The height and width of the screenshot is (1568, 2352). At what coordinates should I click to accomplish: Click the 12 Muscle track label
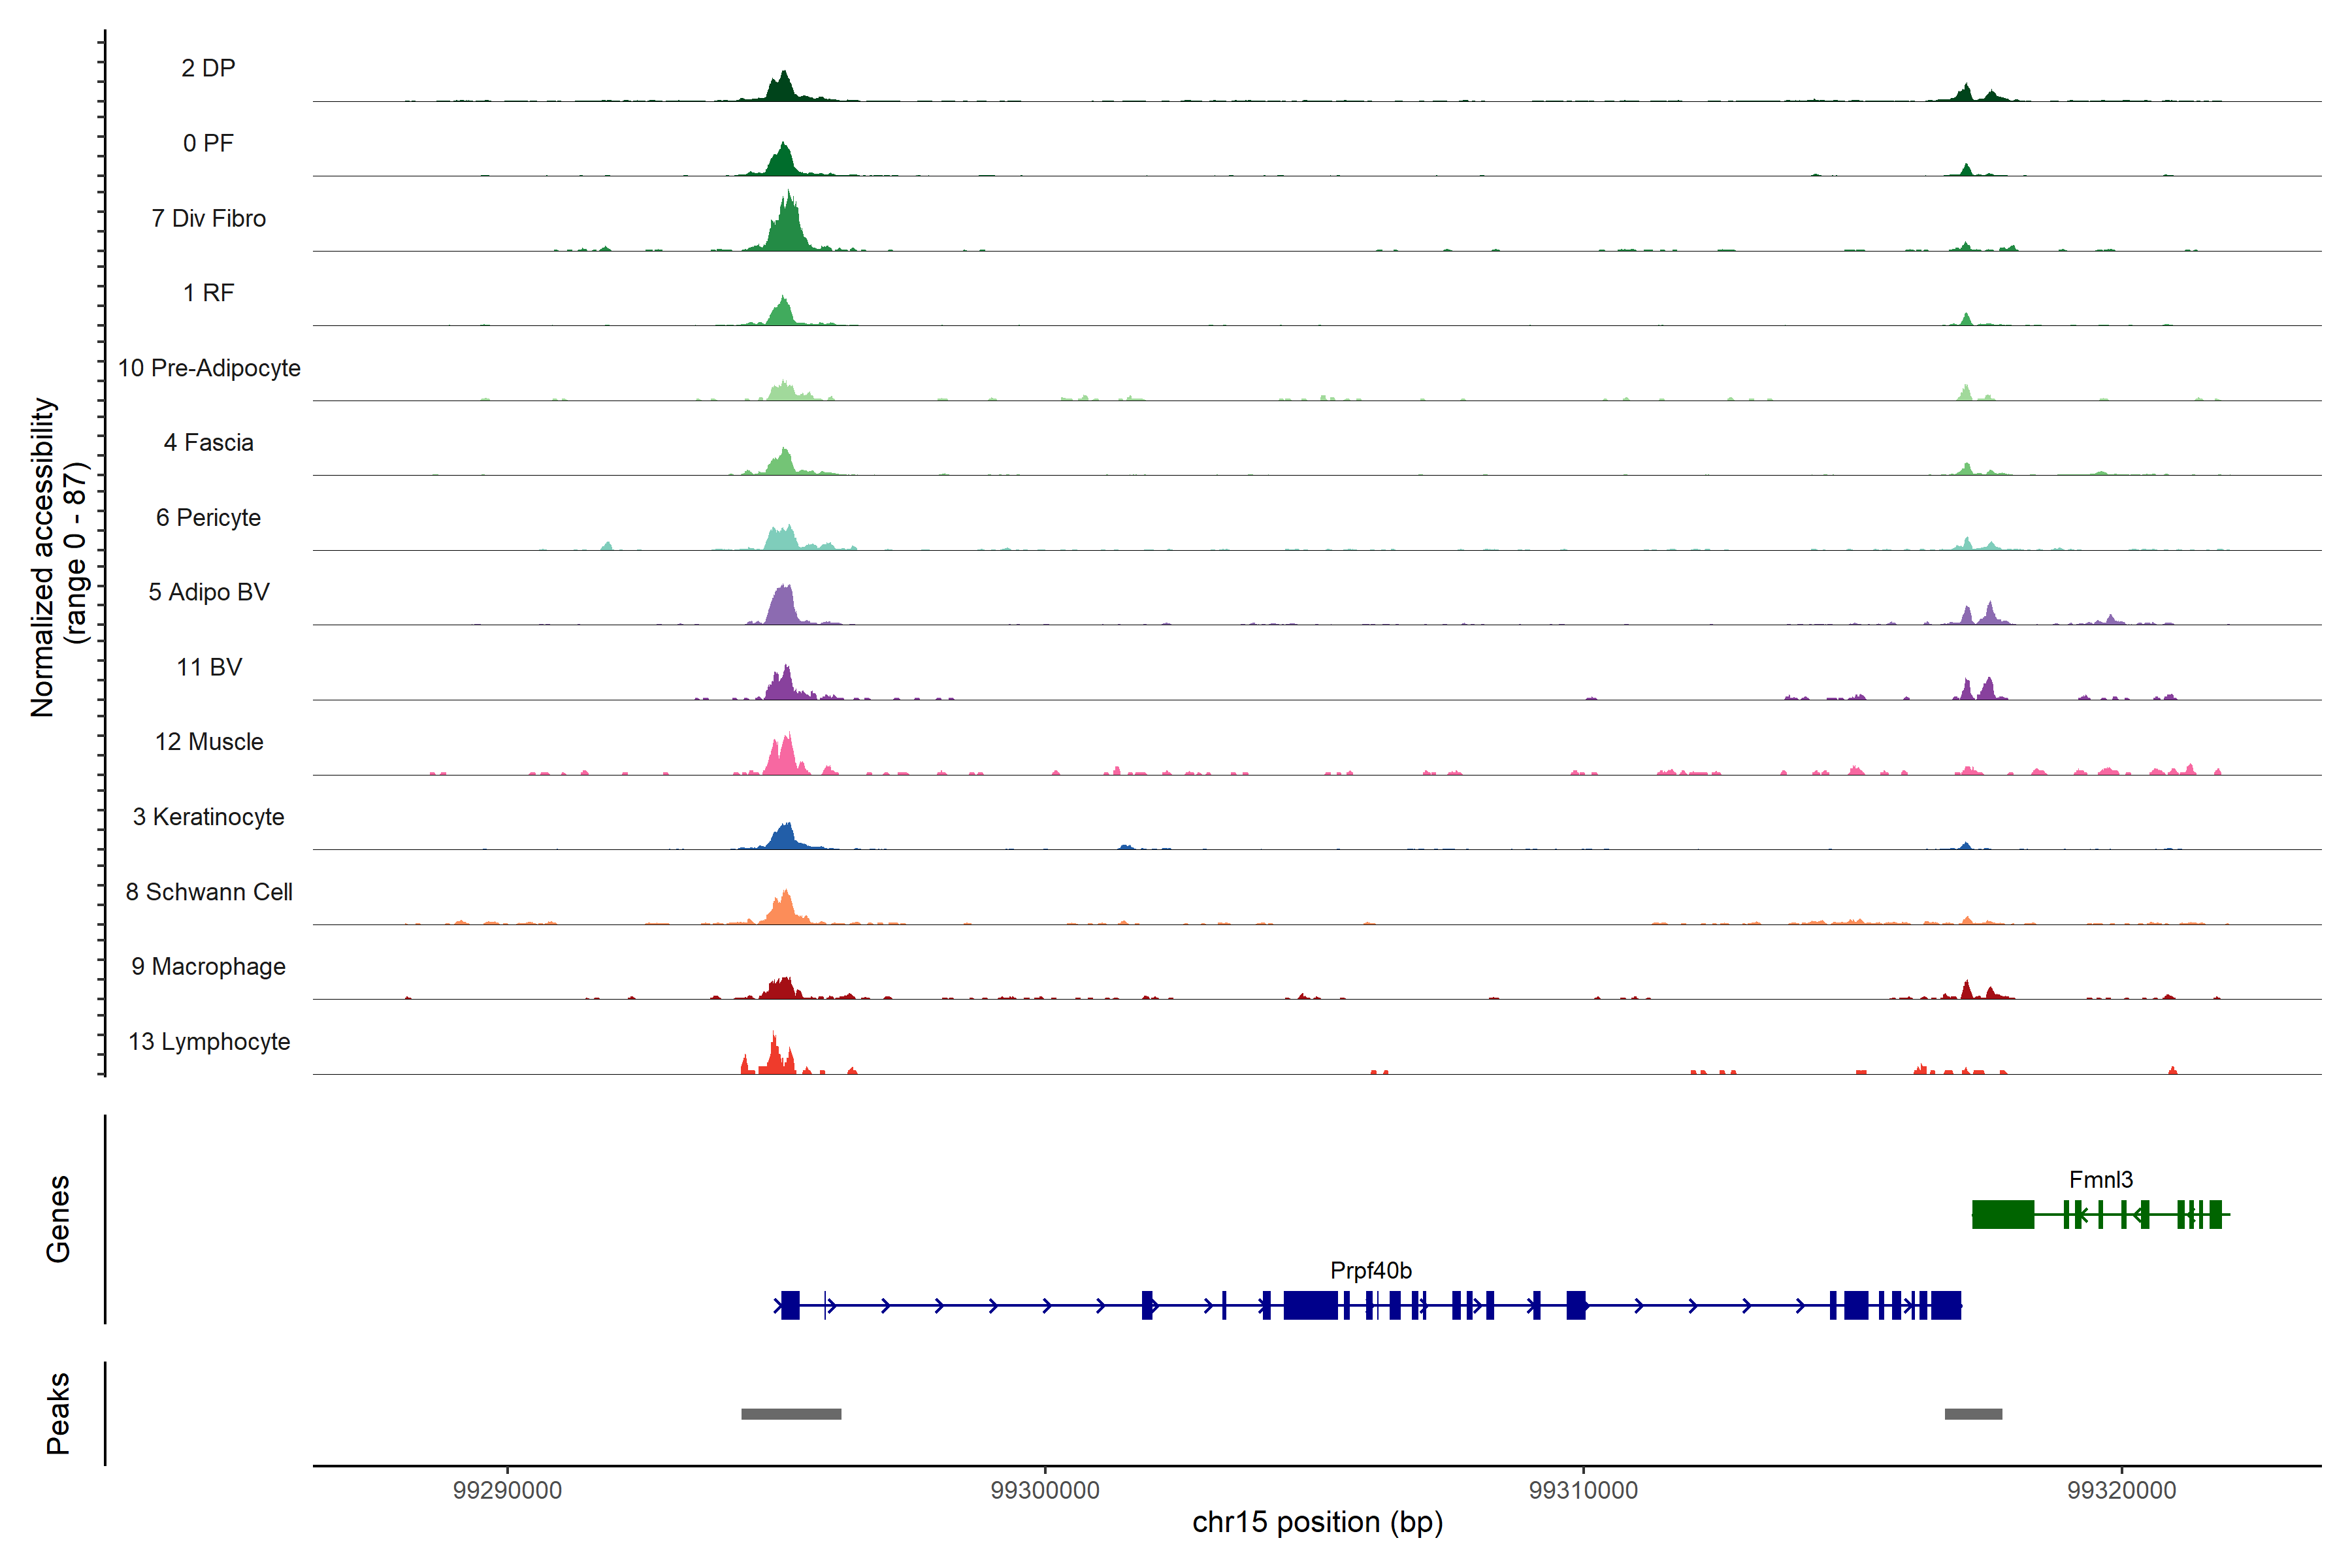(209, 742)
